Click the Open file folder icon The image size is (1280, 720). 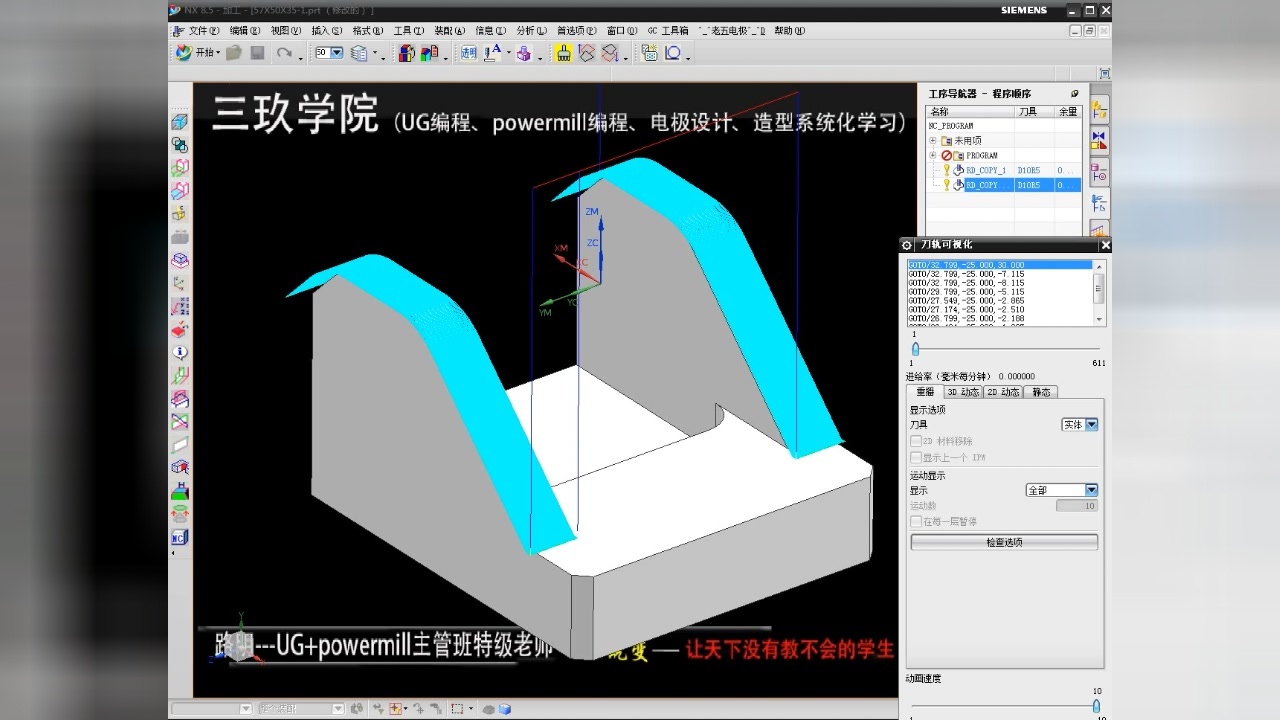234,52
